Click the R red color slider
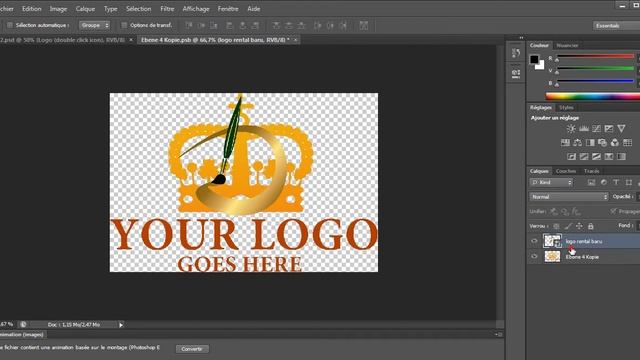640x360 pixels. [595, 56]
